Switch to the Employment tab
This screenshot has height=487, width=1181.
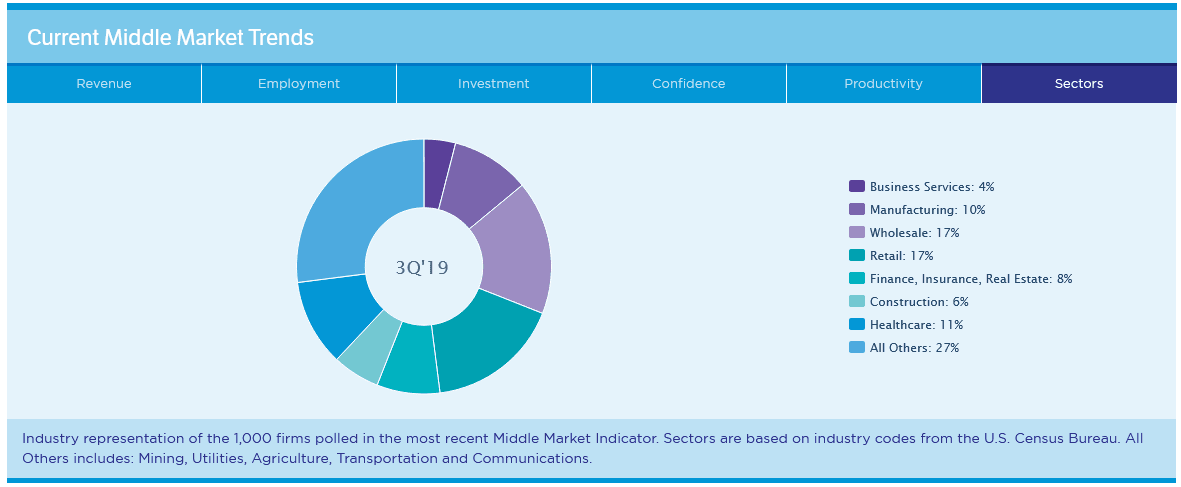click(299, 84)
